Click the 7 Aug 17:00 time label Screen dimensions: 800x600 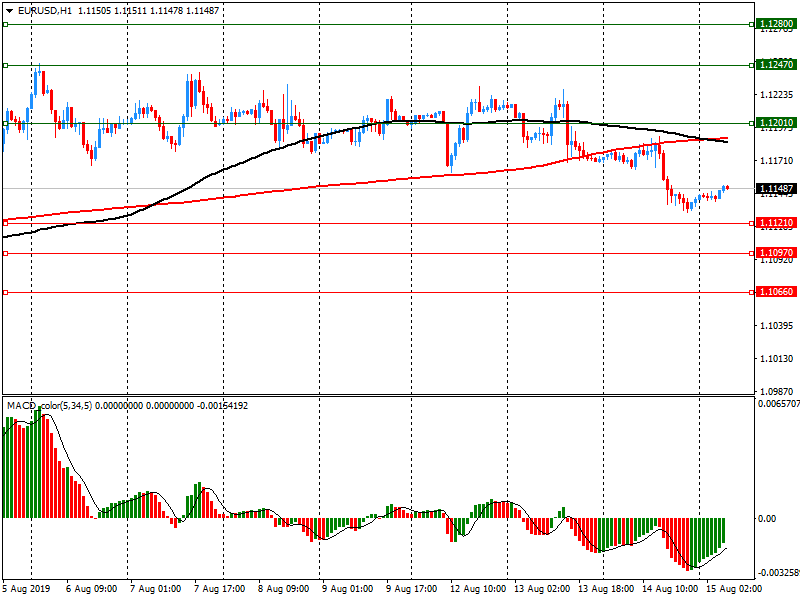click(x=219, y=589)
